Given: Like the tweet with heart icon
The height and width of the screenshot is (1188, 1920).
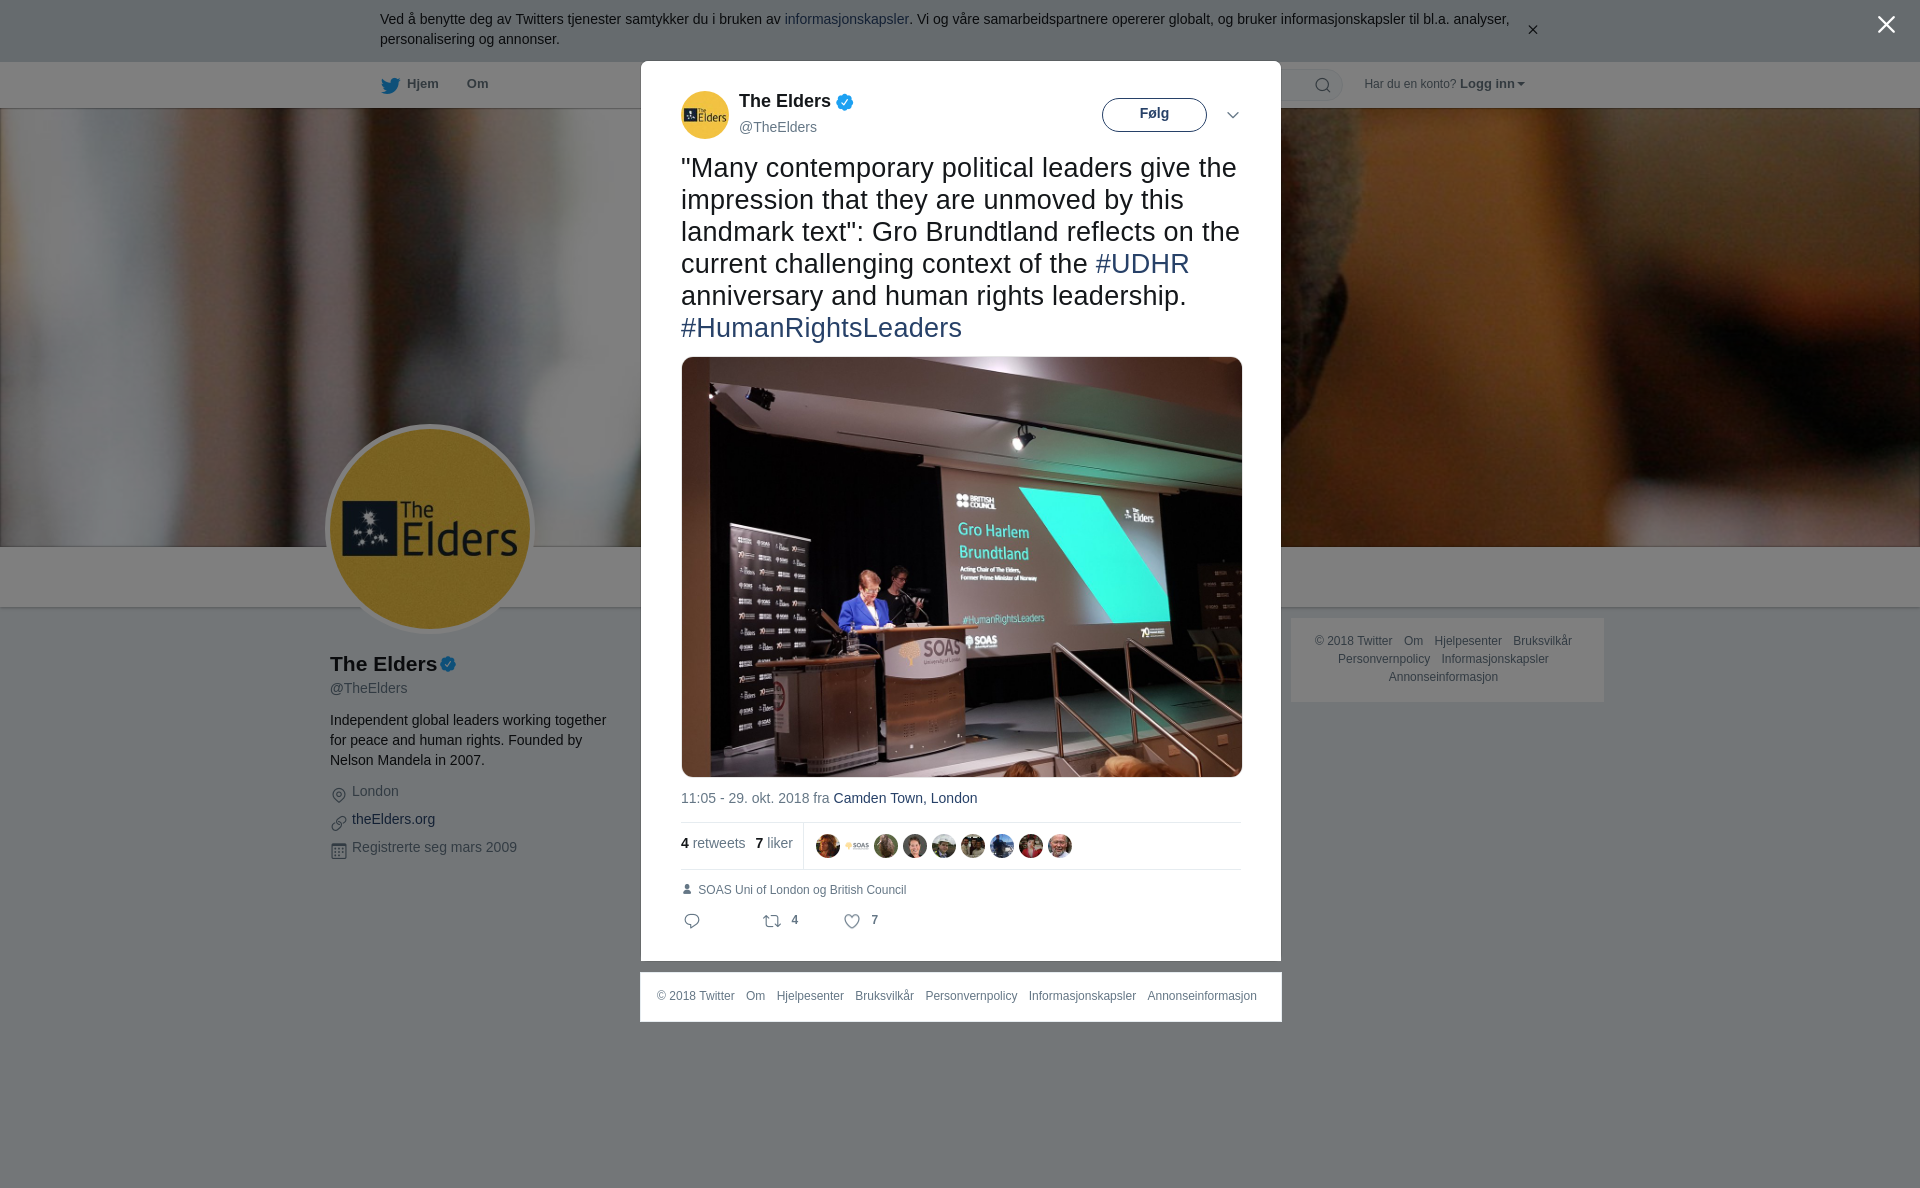Looking at the screenshot, I should coord(852,921).
